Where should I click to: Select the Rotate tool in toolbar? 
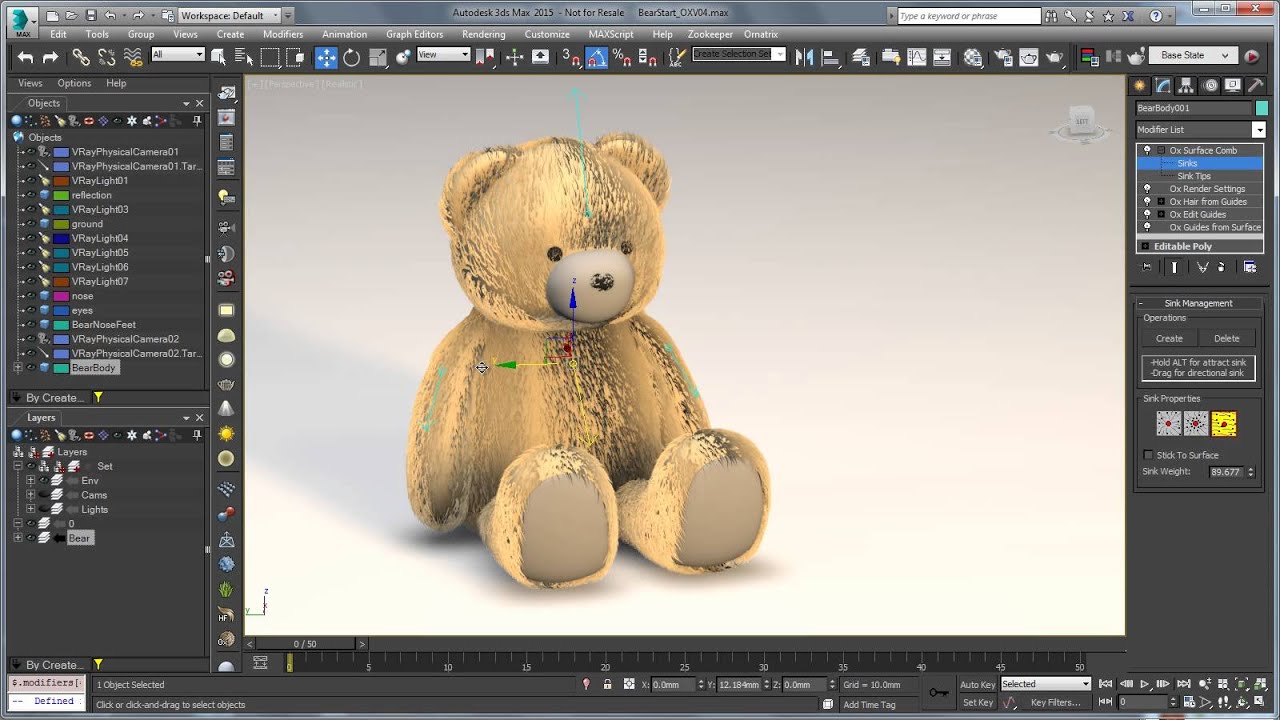(x=352, y=57)
